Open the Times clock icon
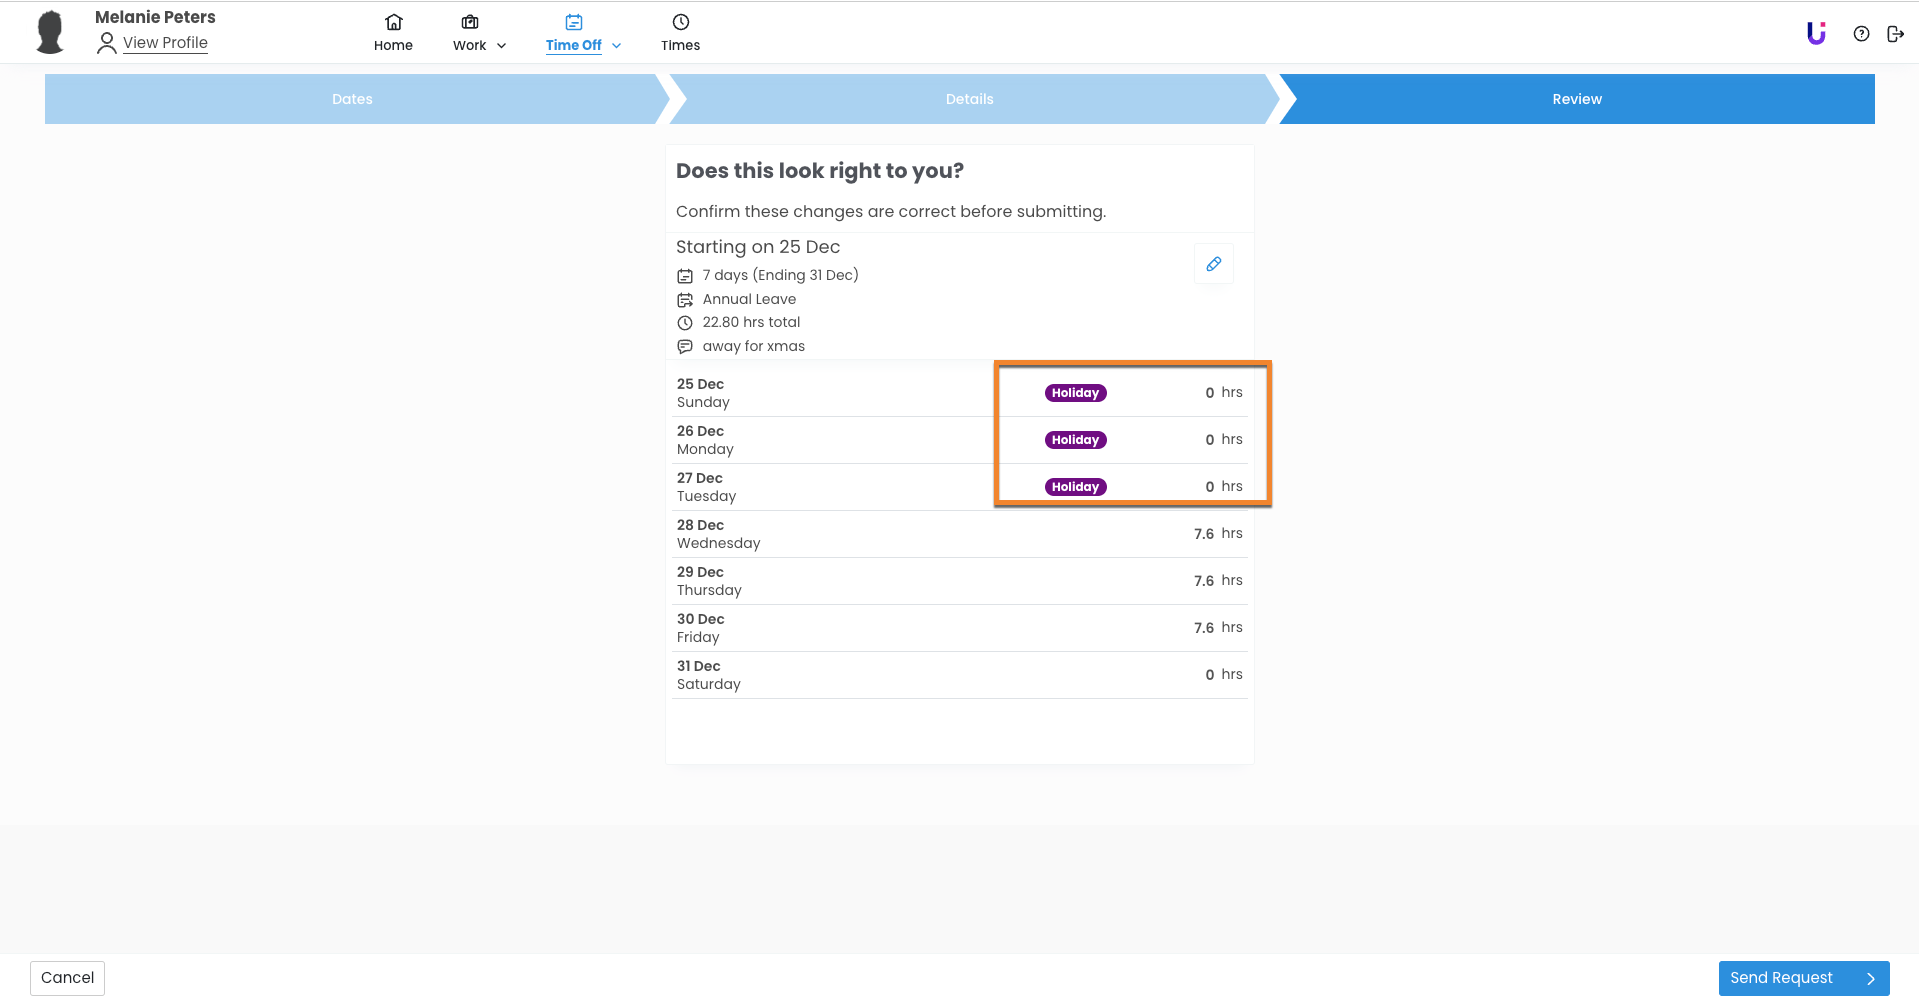The width and height of the screenshot is (1919, 1001). coord(680,22)
